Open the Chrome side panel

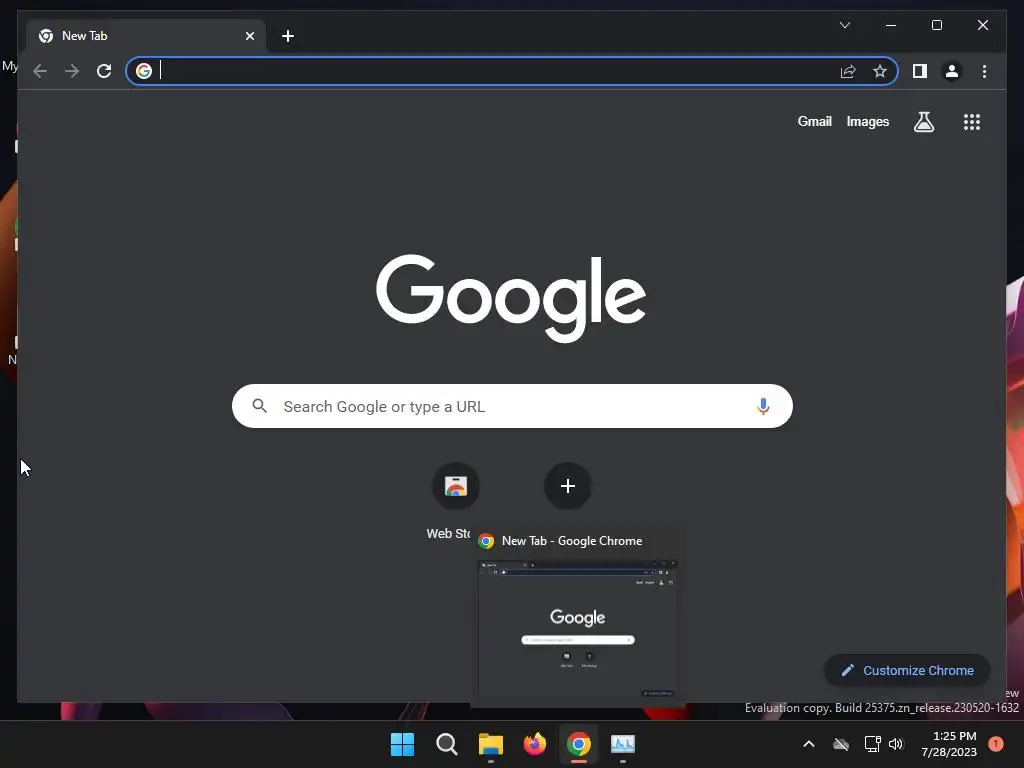[x=920, y=71]
